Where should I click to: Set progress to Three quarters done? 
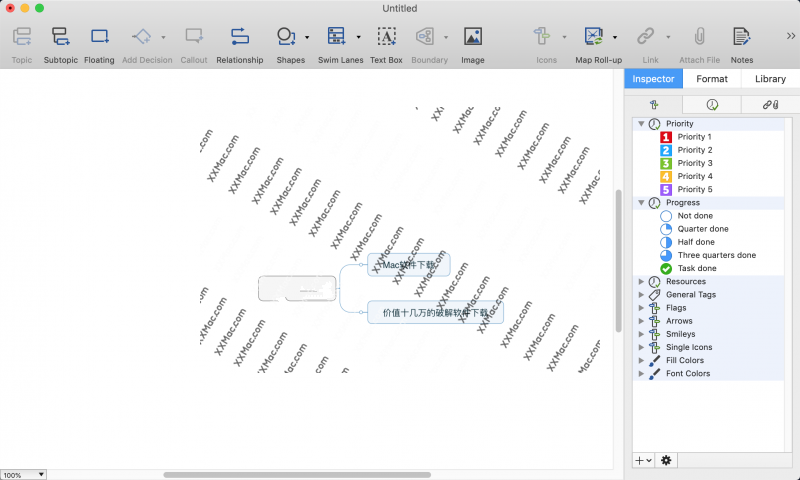coord(666,256)
